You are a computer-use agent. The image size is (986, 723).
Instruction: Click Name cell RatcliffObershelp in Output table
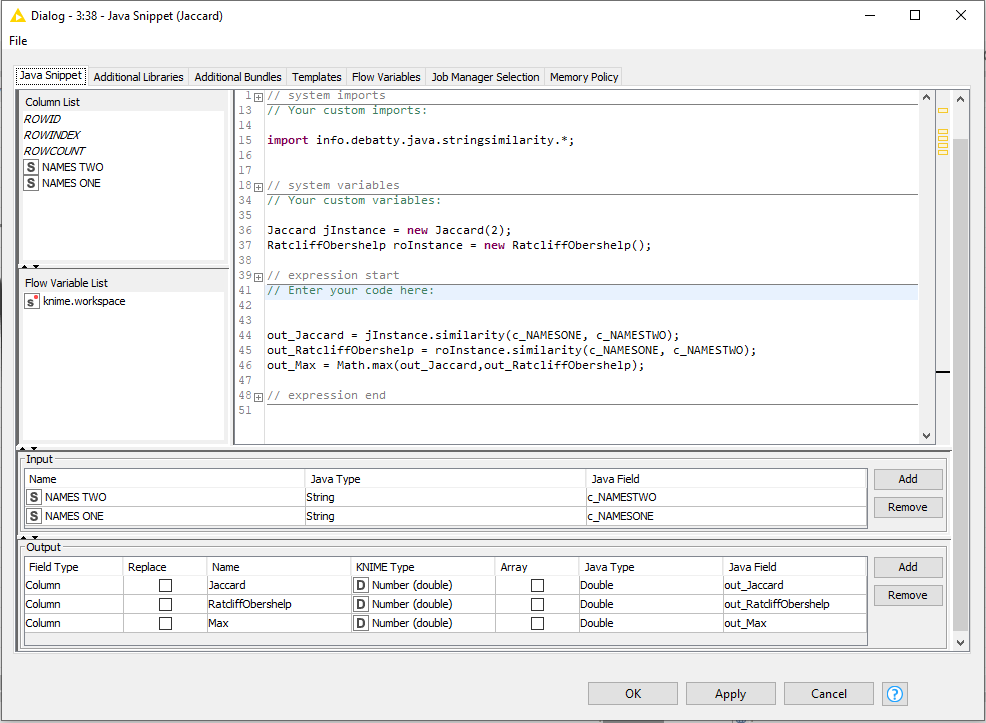279,604
